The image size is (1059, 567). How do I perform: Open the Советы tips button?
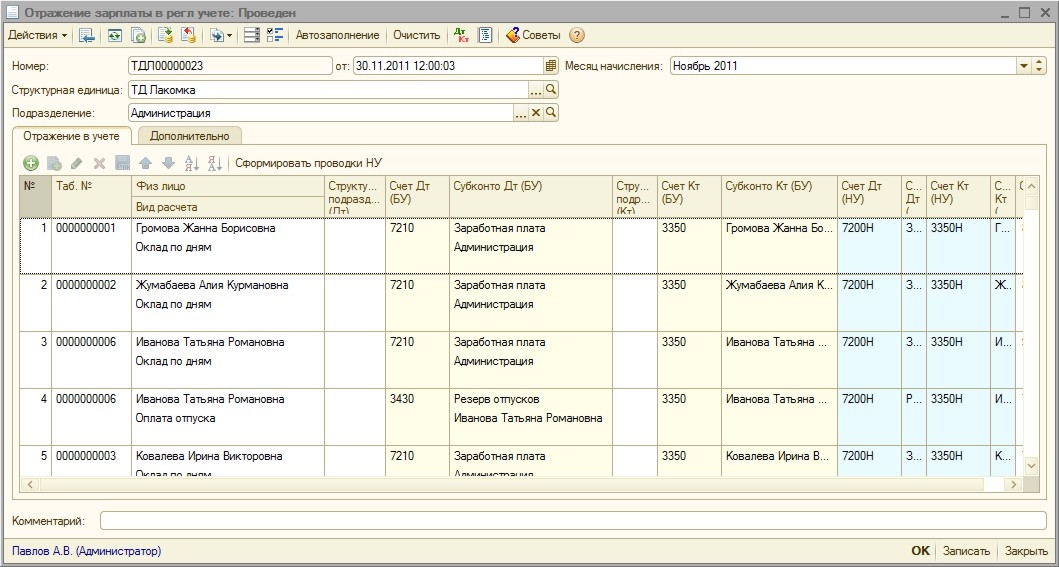(x=532, y=35)
